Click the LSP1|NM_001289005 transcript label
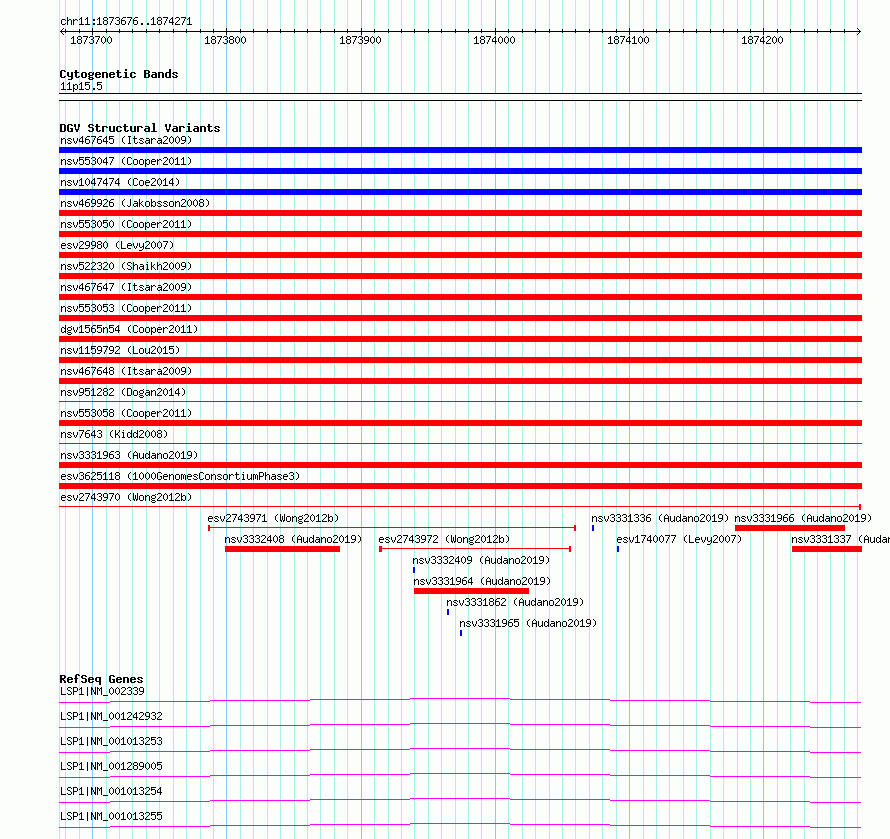Viewport: 890px width, 839px height. (111, 766)
